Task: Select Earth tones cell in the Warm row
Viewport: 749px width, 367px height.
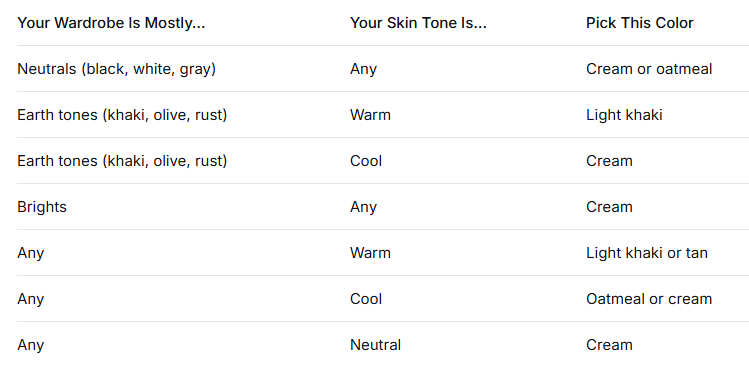Action: coord(122,115)
